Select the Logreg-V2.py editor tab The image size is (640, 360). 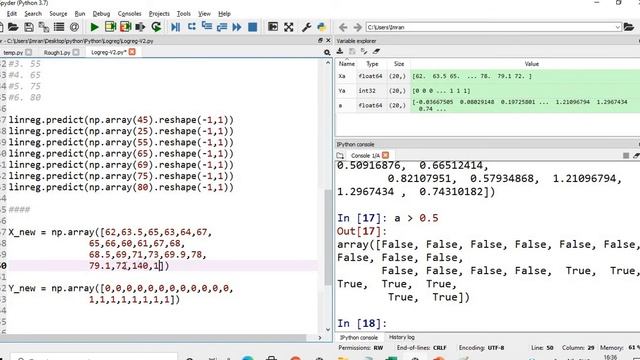coord(109,52)
